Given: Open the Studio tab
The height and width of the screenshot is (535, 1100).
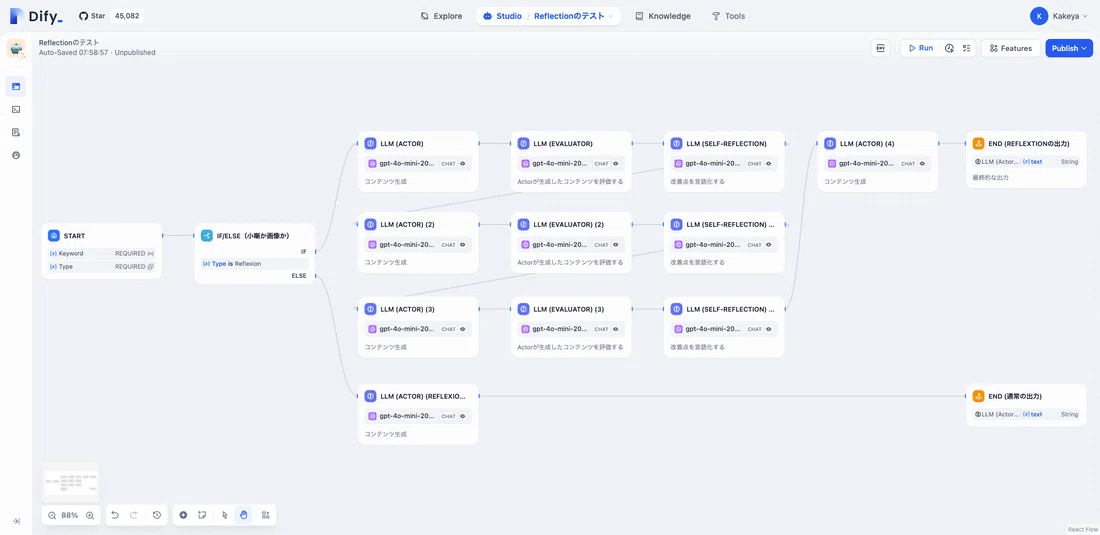Looking at the screenshot, I should tap(502, 16).
